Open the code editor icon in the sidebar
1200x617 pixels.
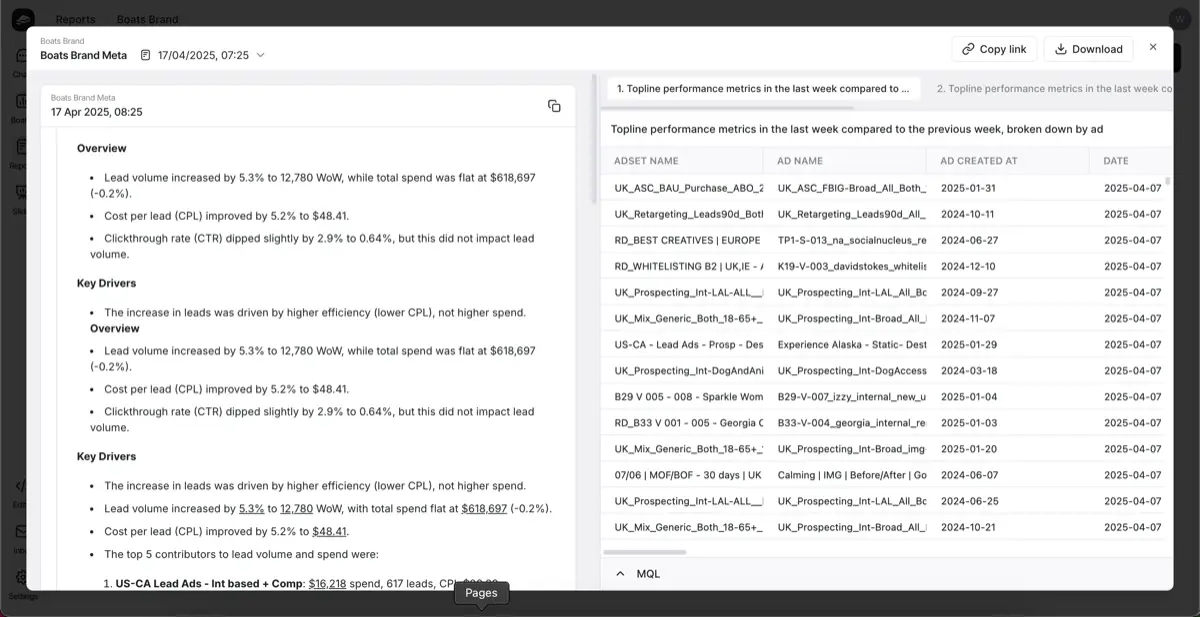(22, 486)
